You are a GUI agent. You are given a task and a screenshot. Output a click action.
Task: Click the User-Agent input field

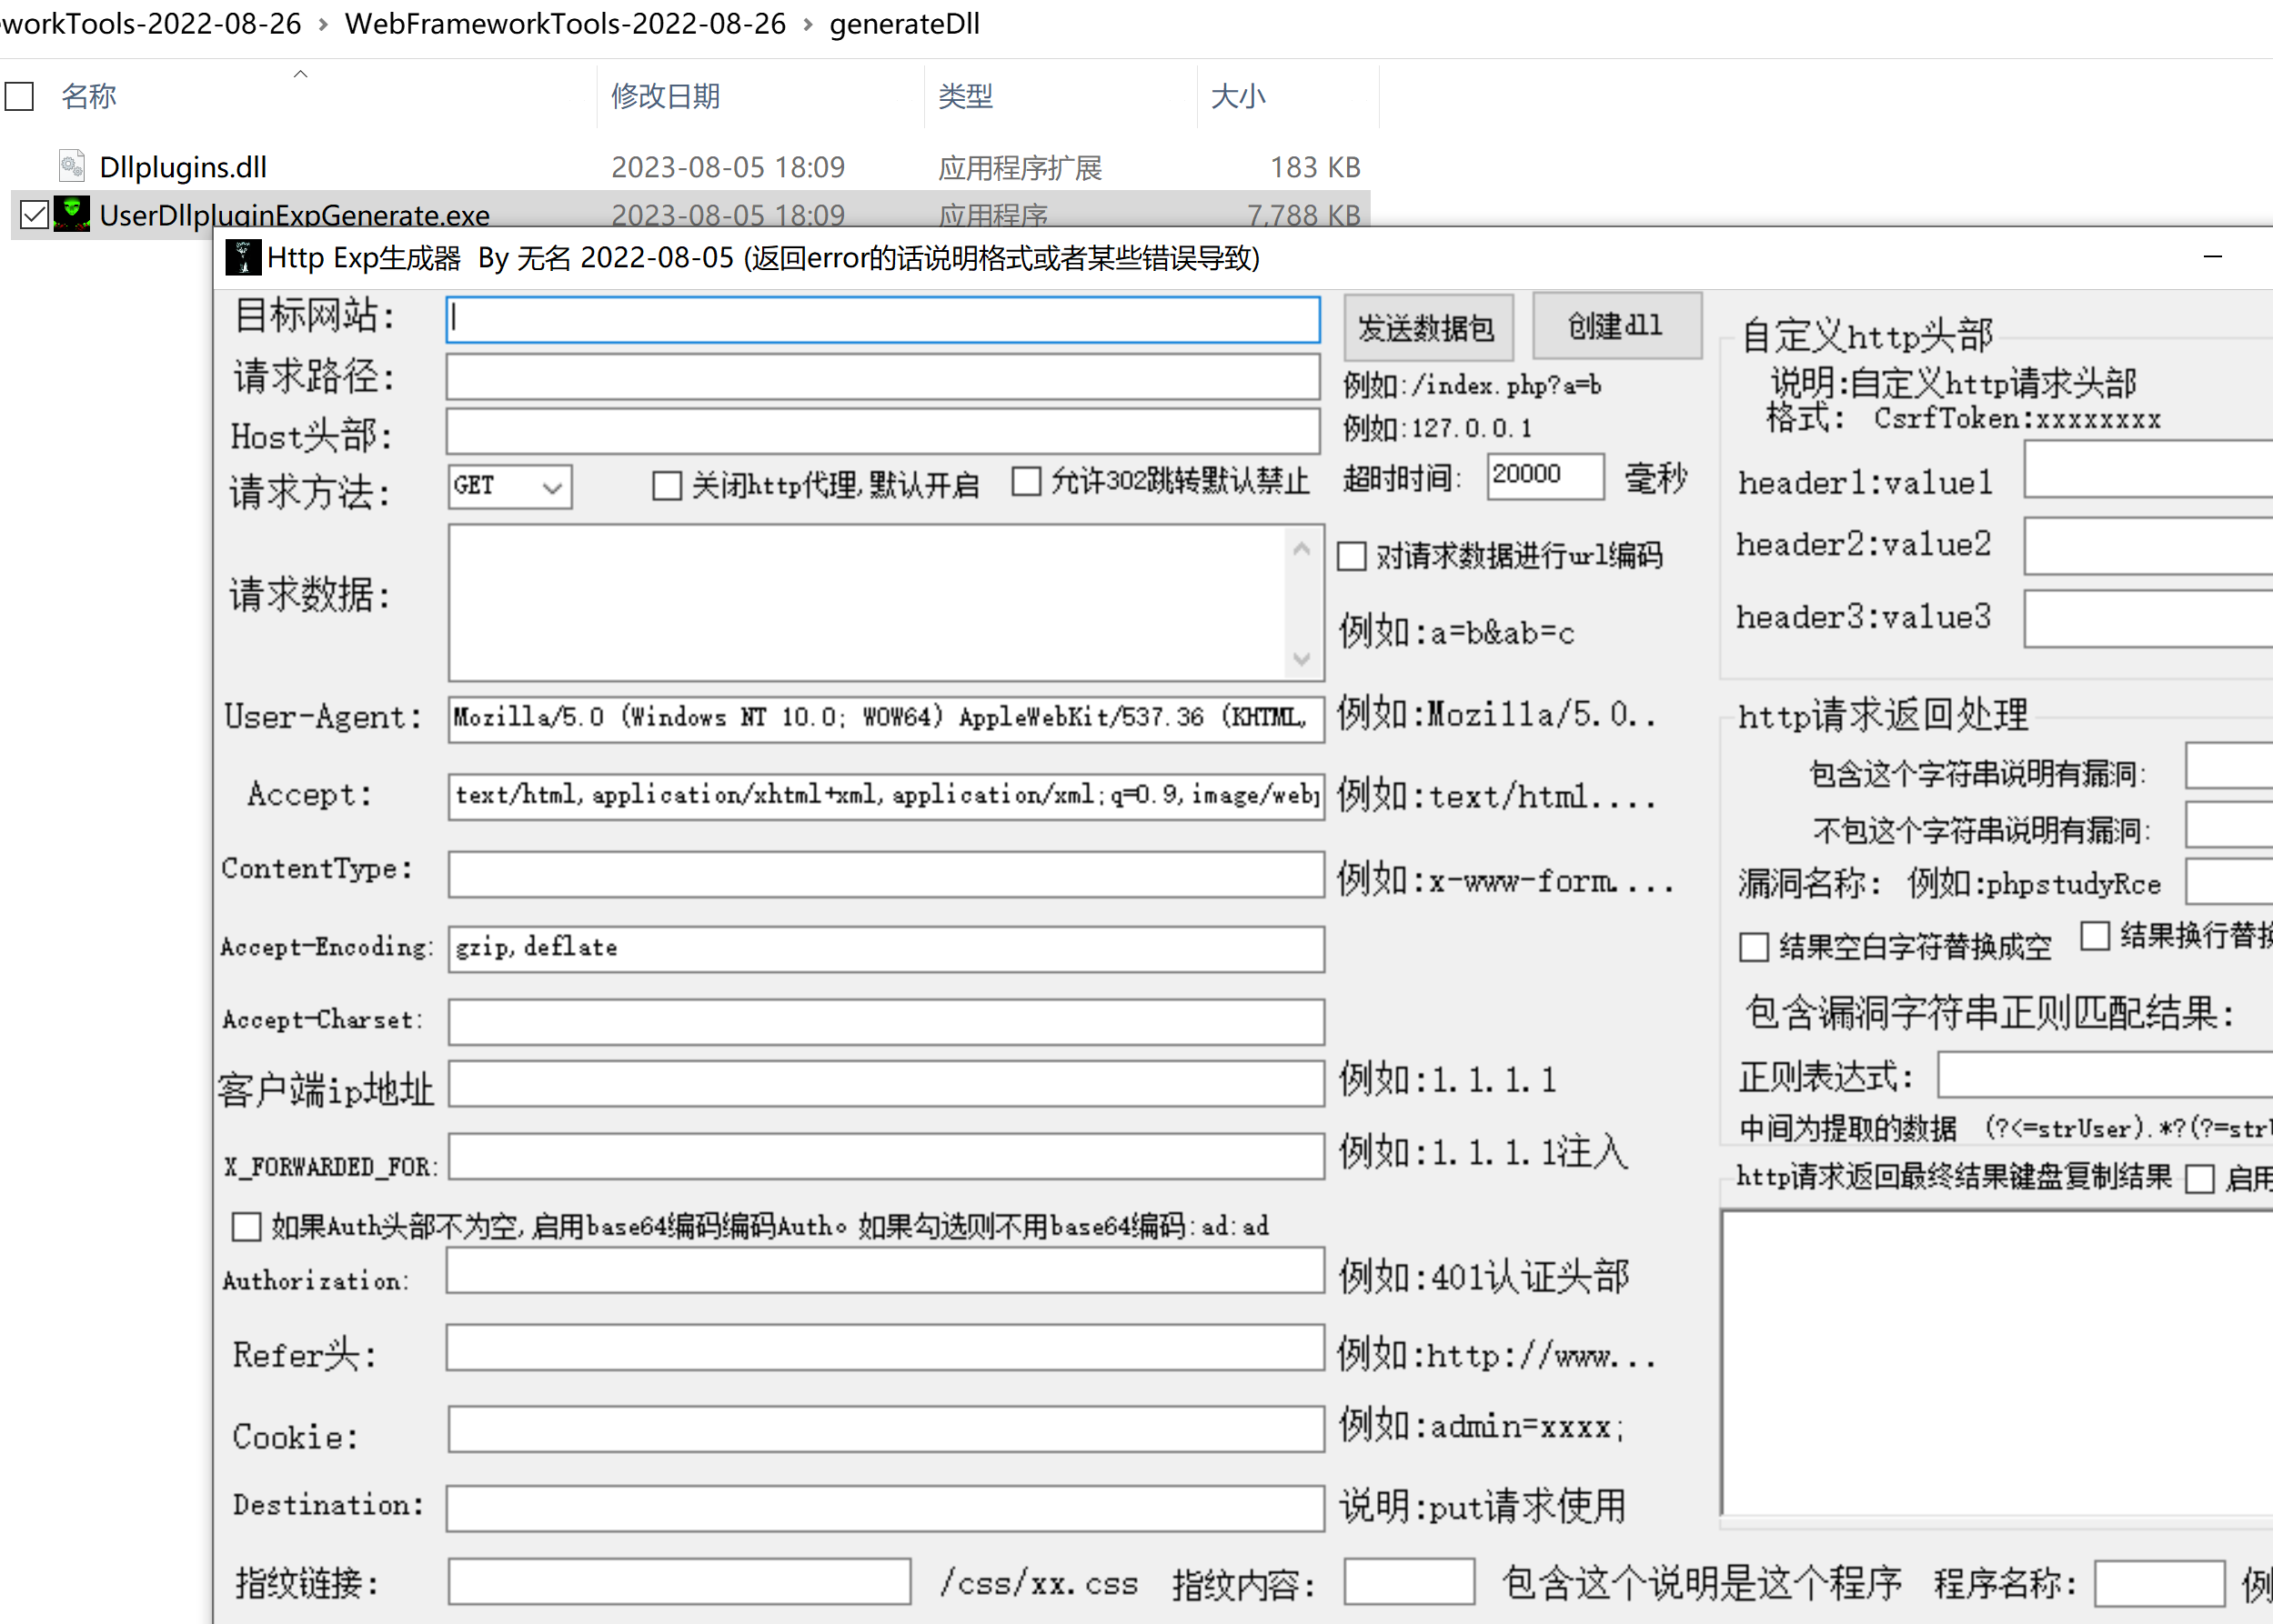pos(886,718)
